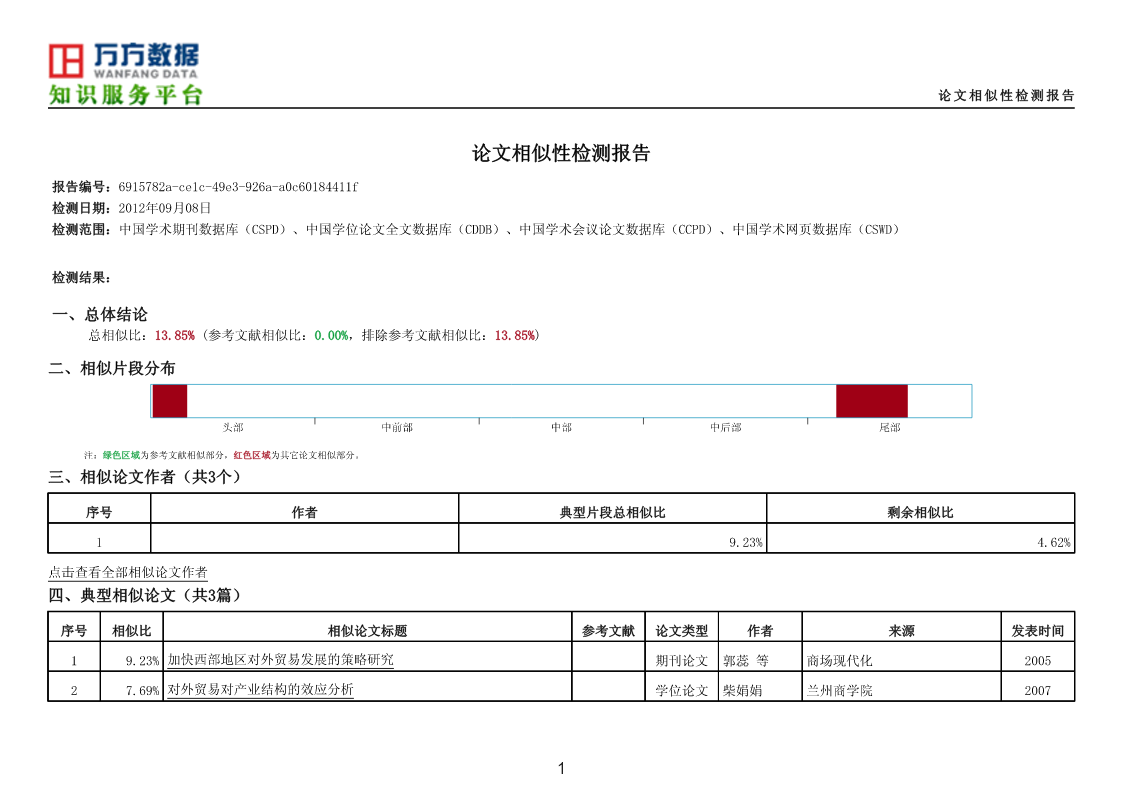Select the large centered report title

pos(561,153)
